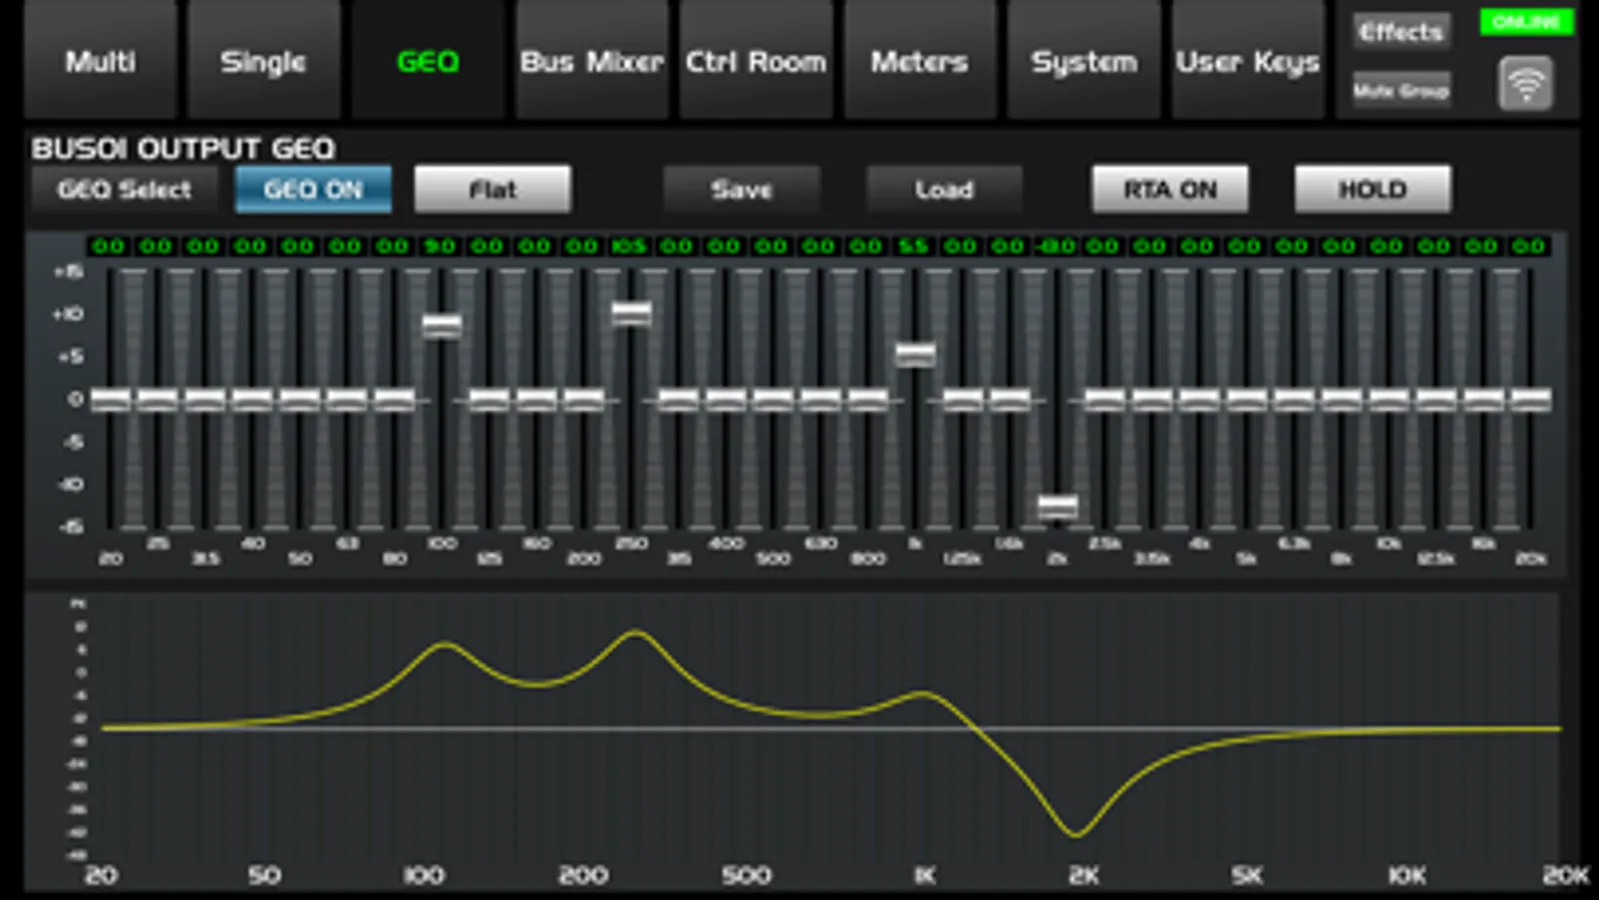Screen dimensions: 1599x900
Task: Click the 125 Hz band fader
Action: (x=489, y=399)
